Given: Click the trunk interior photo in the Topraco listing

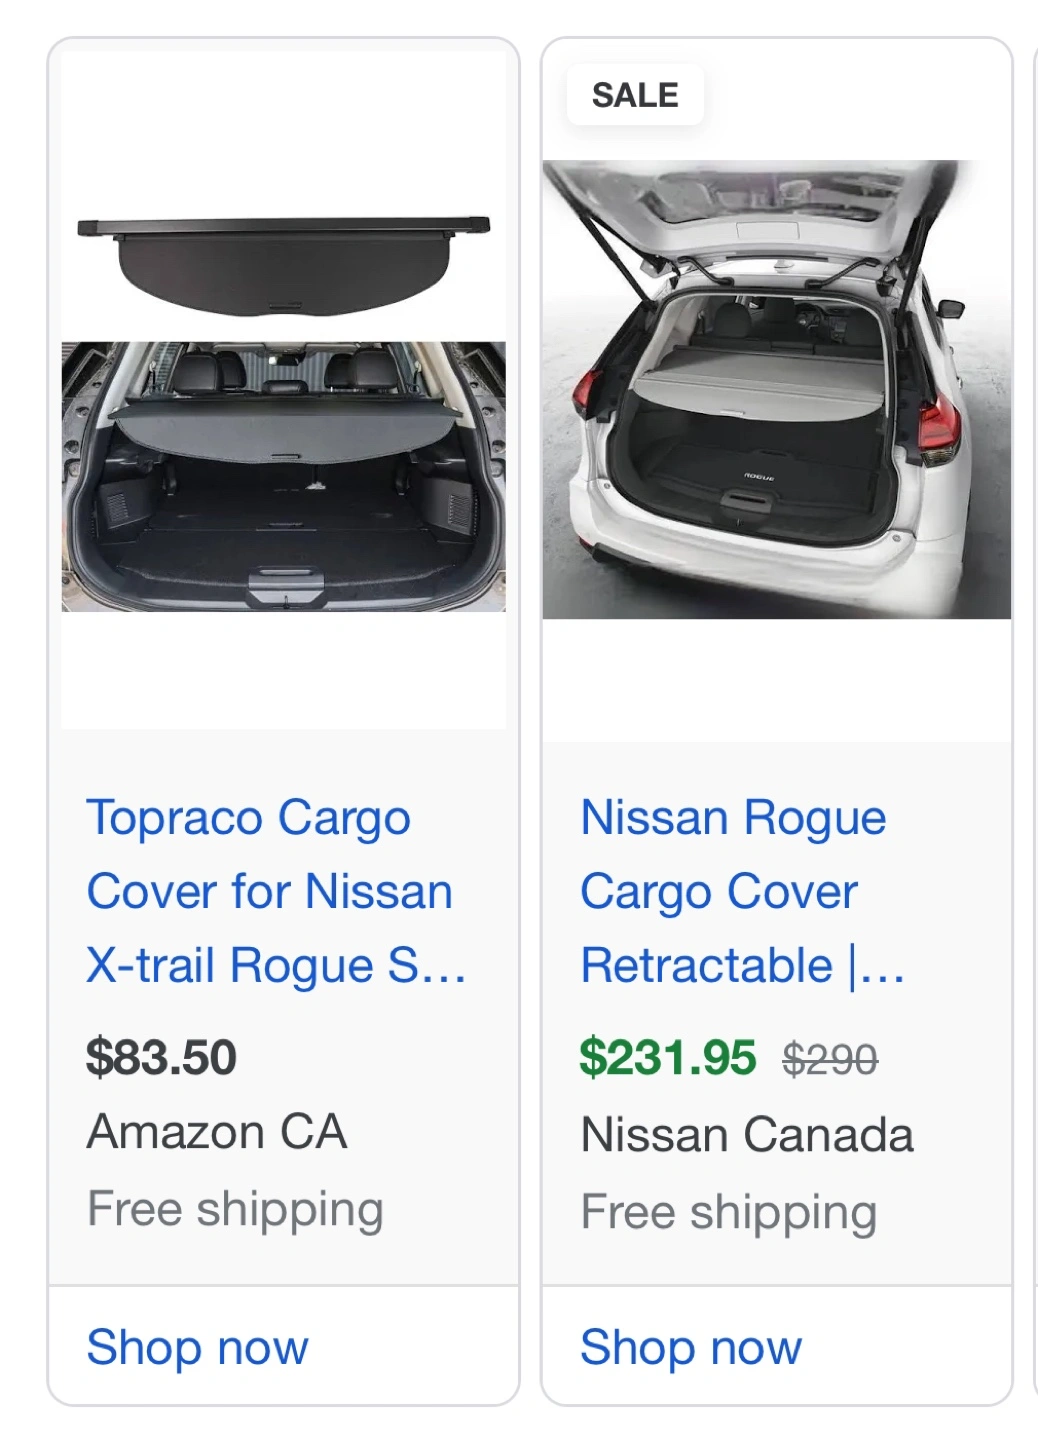Looking at the screenshot, I should pyautogui.click(x=284, y=476).
